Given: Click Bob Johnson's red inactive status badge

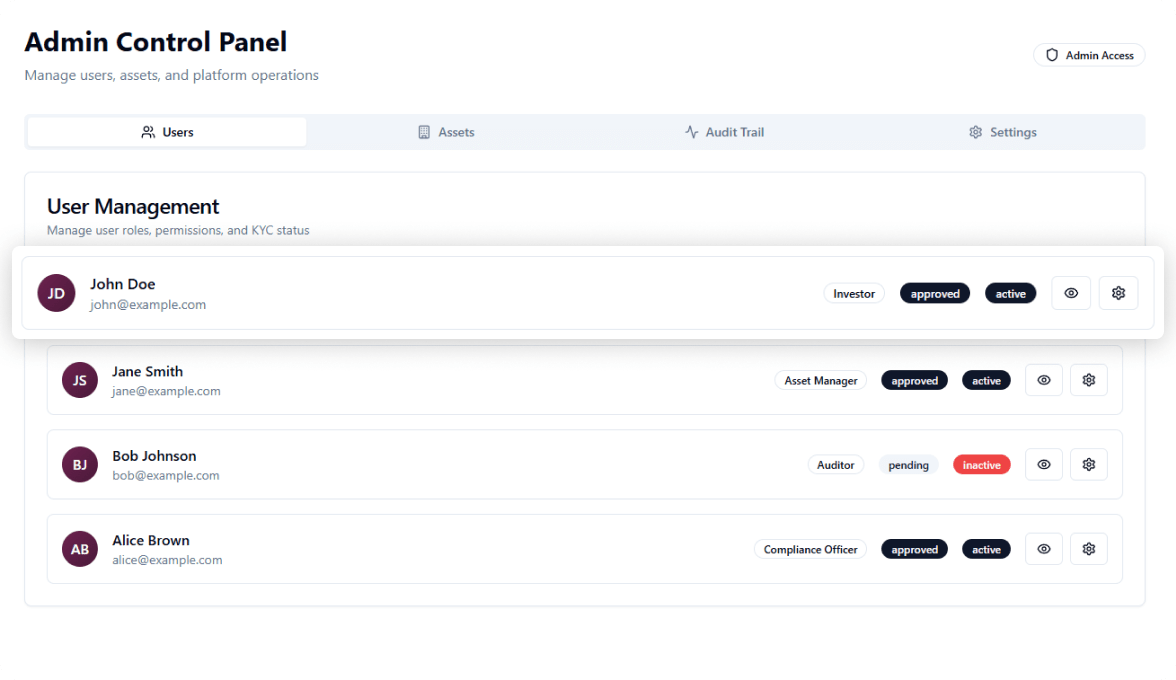Looking at the screenshot, I should click(981, 465).
